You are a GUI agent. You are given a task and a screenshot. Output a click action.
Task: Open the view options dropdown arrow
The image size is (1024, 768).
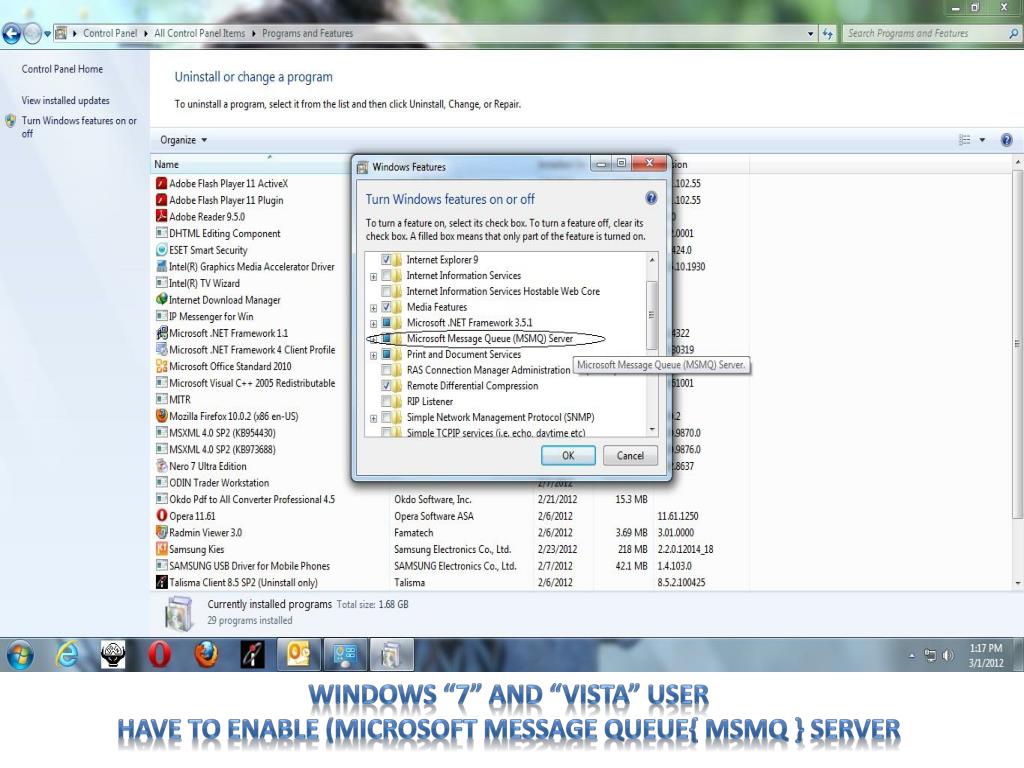pyautogui.click(x=982, y=140)
